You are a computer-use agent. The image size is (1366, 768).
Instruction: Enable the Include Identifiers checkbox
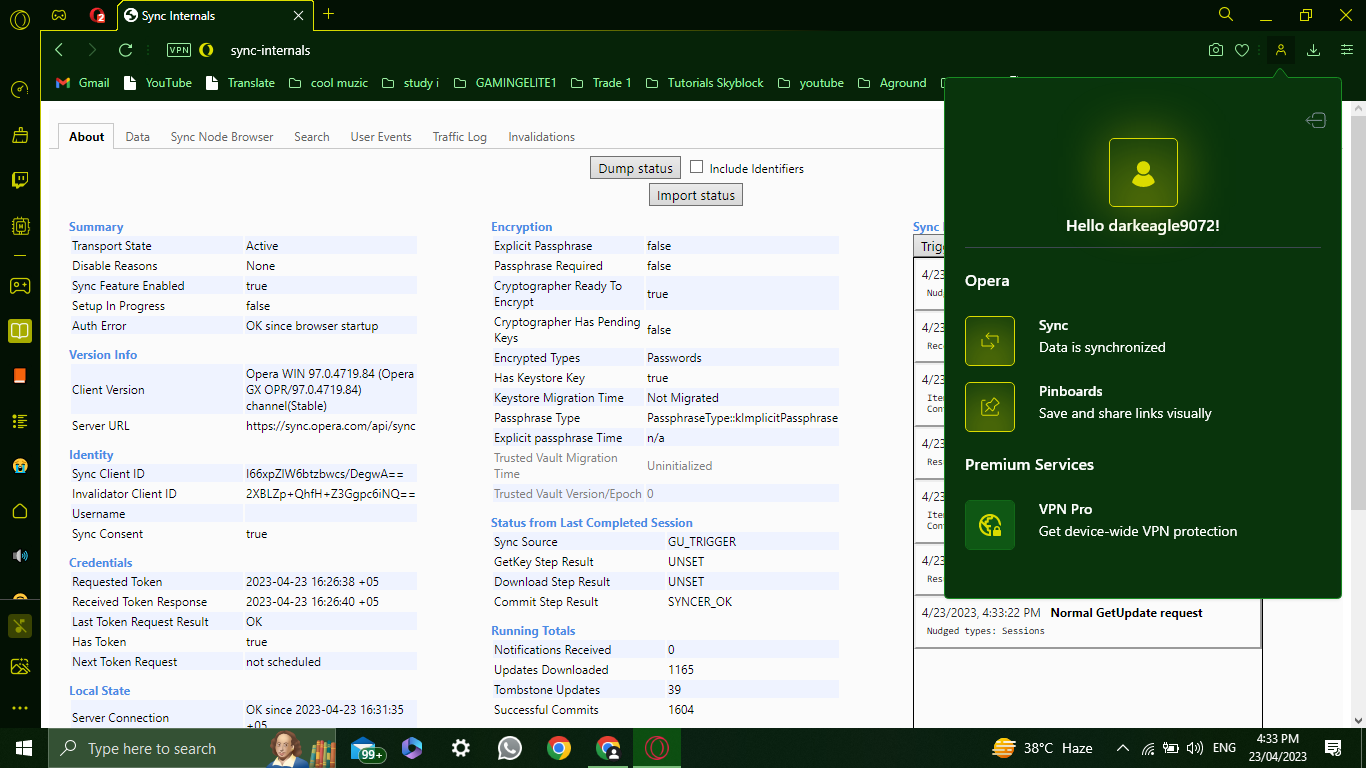click(697, 167)
